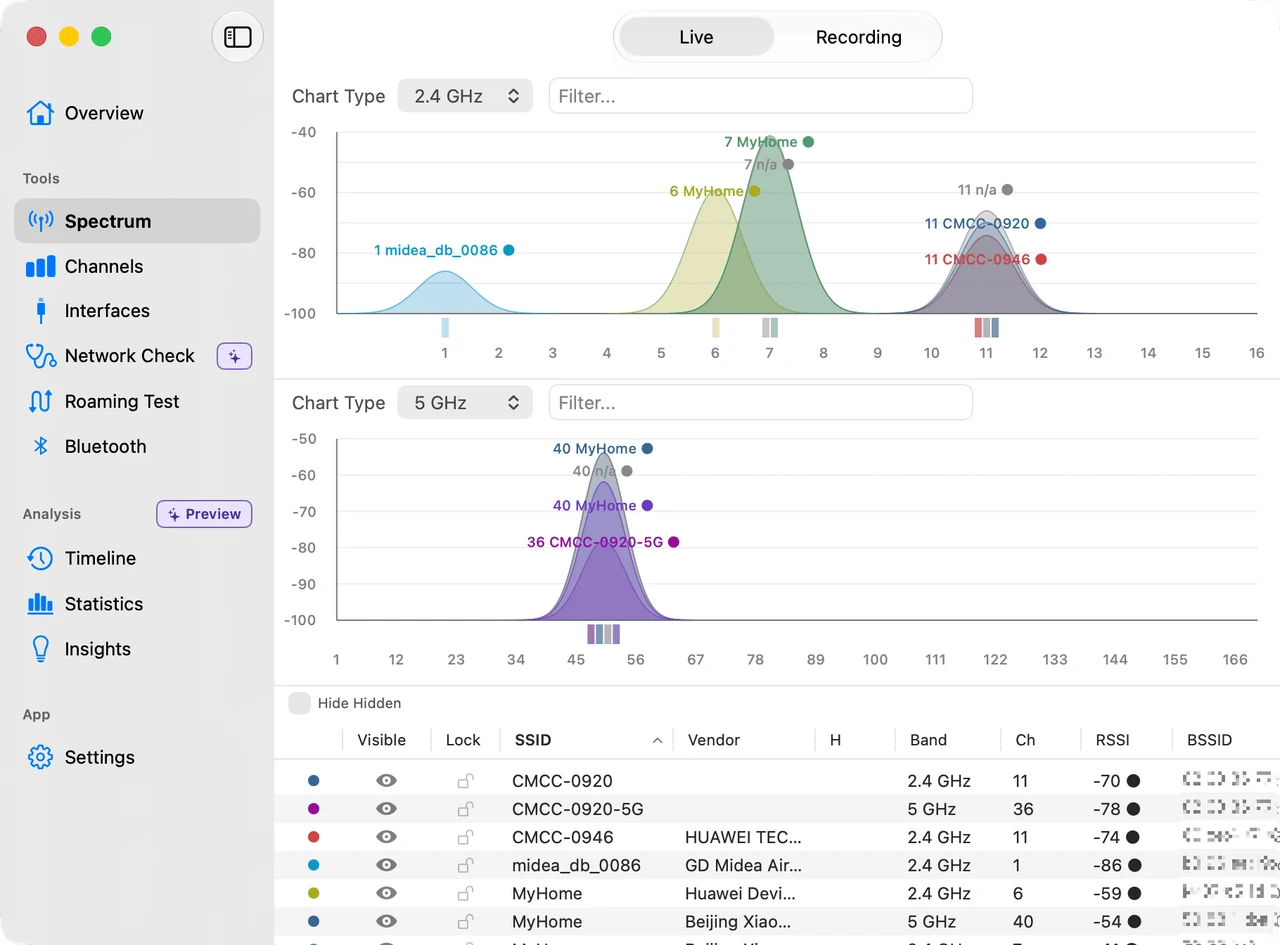1280x945 pixels.
Task: Sort by H column header
Action: coord(835,740)
